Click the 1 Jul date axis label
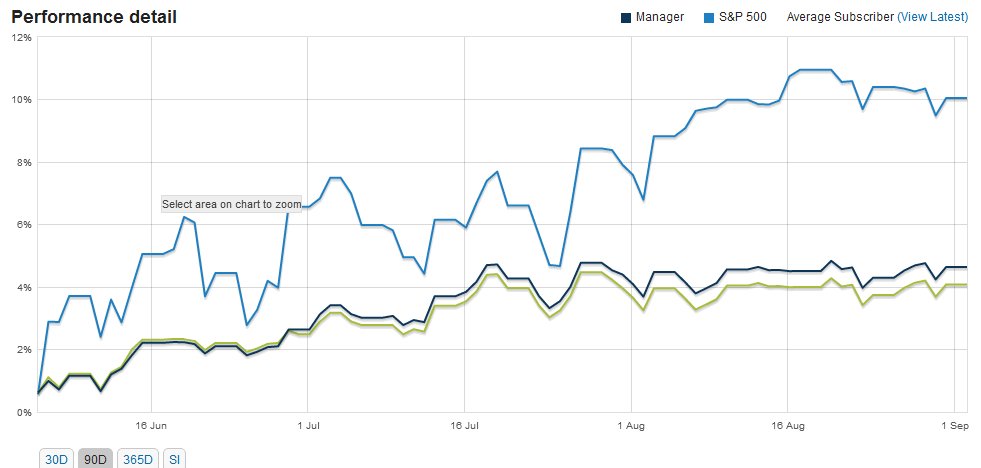Screen dimensions: 981x468 coord(308,424)
